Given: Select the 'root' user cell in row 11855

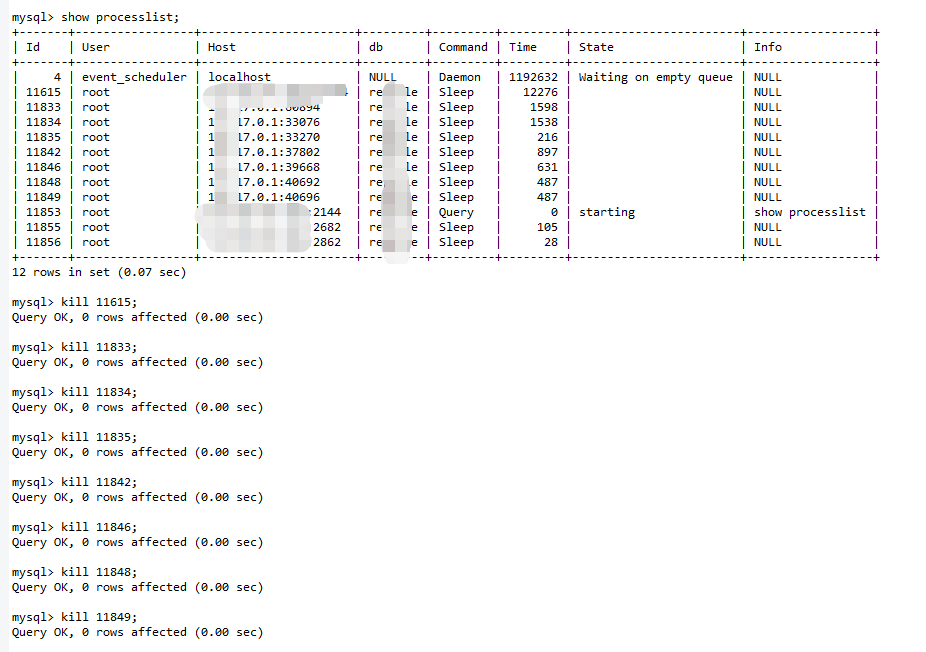Looking at the screenshot, I should pos(96,227).
